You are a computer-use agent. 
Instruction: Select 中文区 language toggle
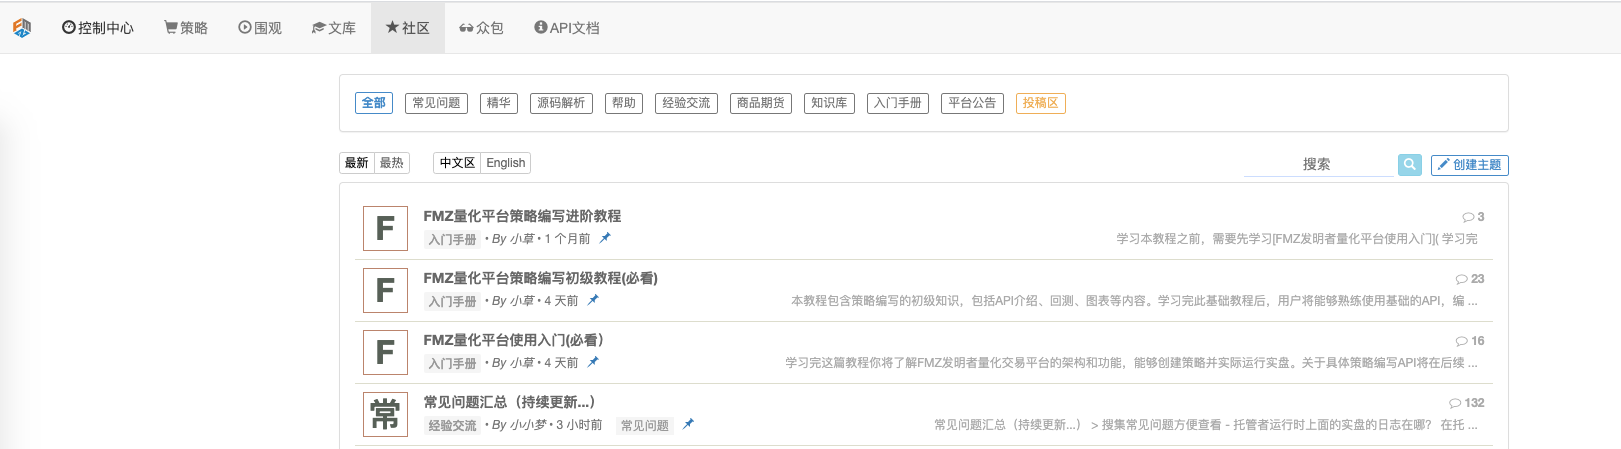(x=457, y=163)
